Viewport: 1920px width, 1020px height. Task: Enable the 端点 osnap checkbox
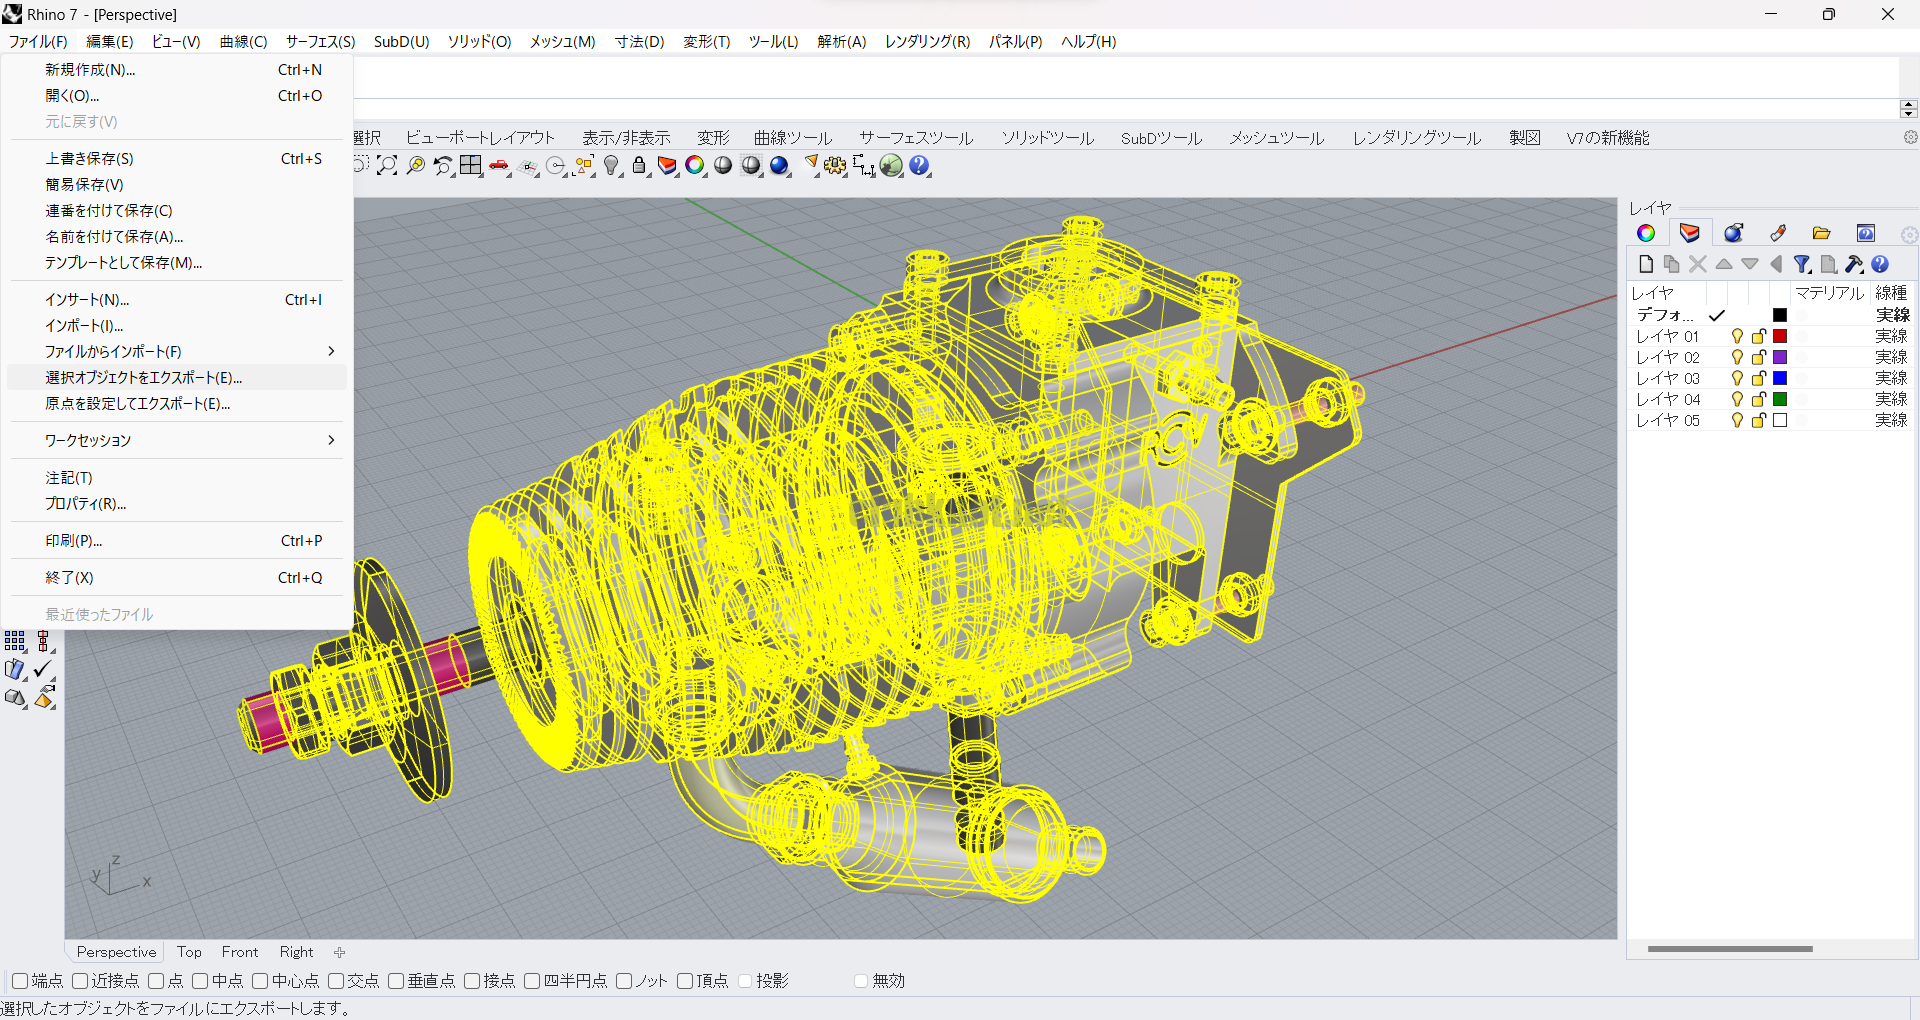[20, 981]
